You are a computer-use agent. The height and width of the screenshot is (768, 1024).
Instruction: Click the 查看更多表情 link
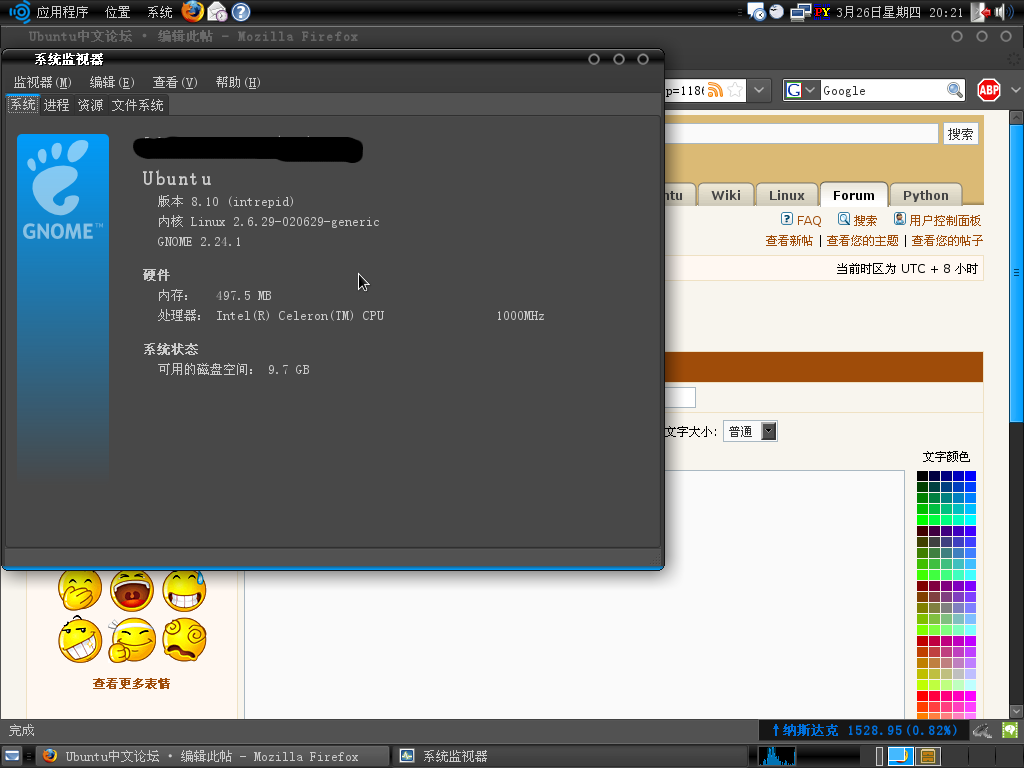pos(131,683)
